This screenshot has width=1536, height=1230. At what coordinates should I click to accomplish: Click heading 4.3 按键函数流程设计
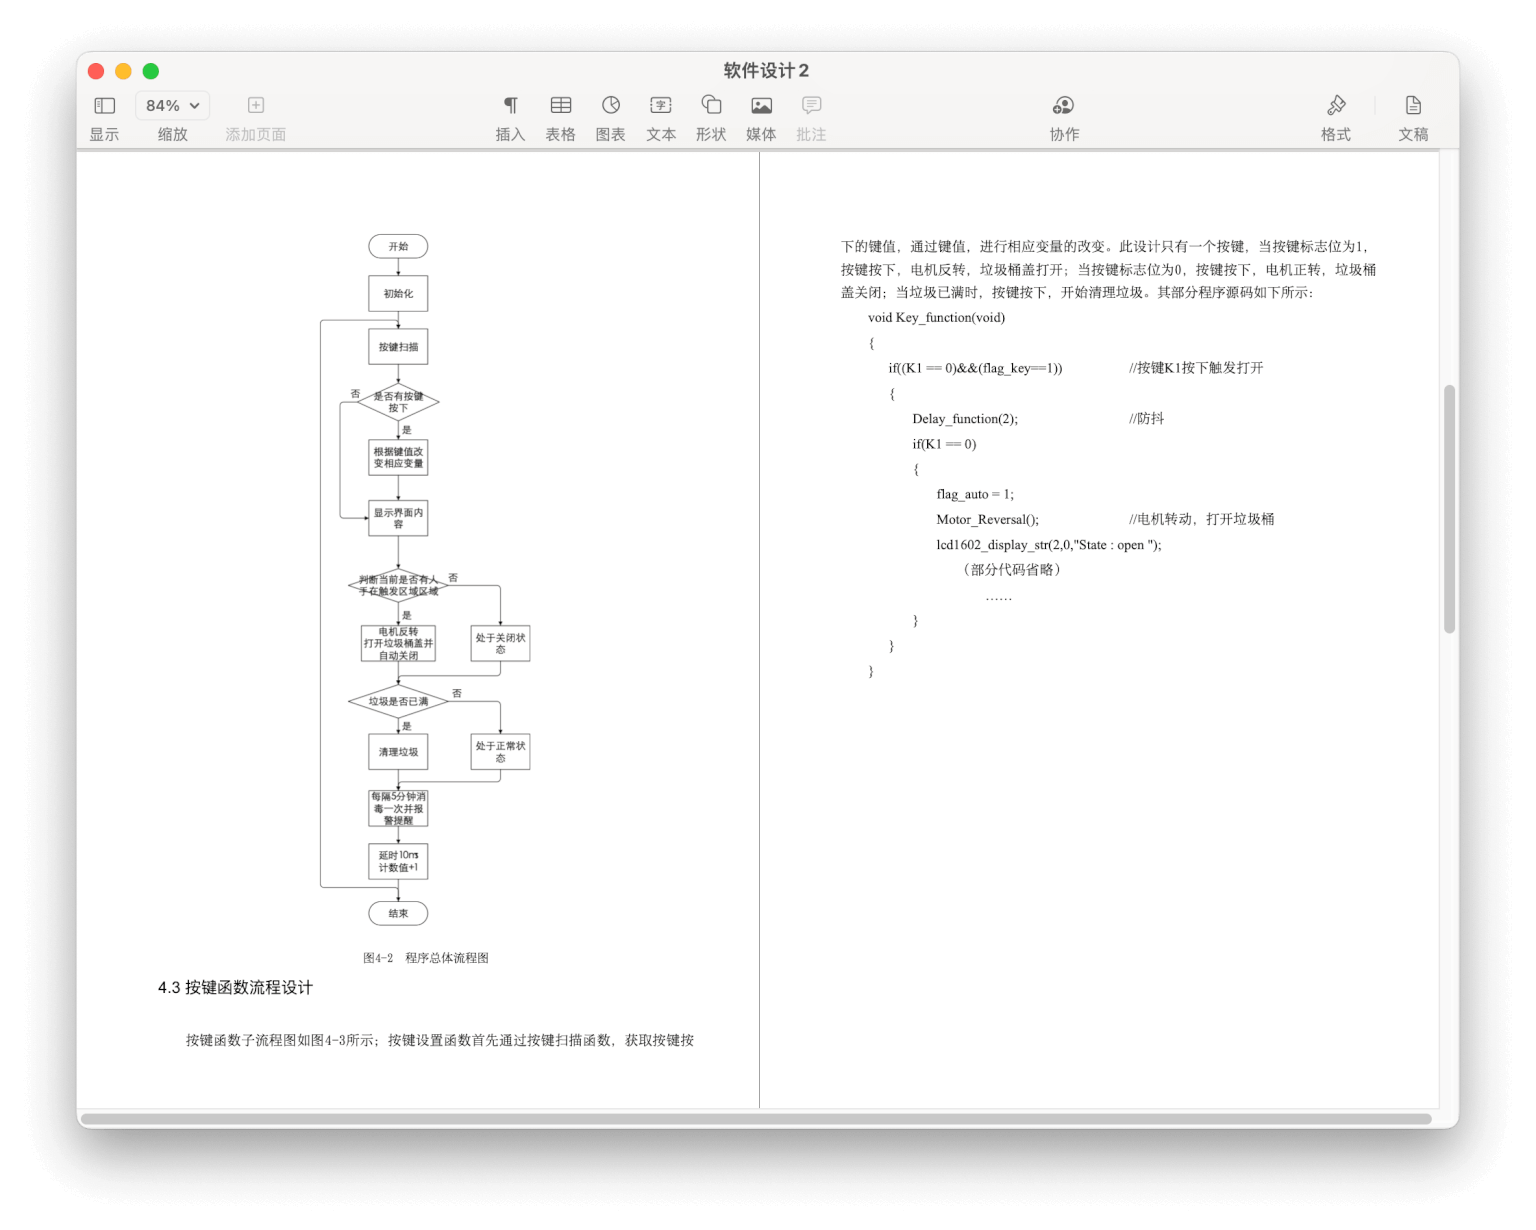(235, 987)
